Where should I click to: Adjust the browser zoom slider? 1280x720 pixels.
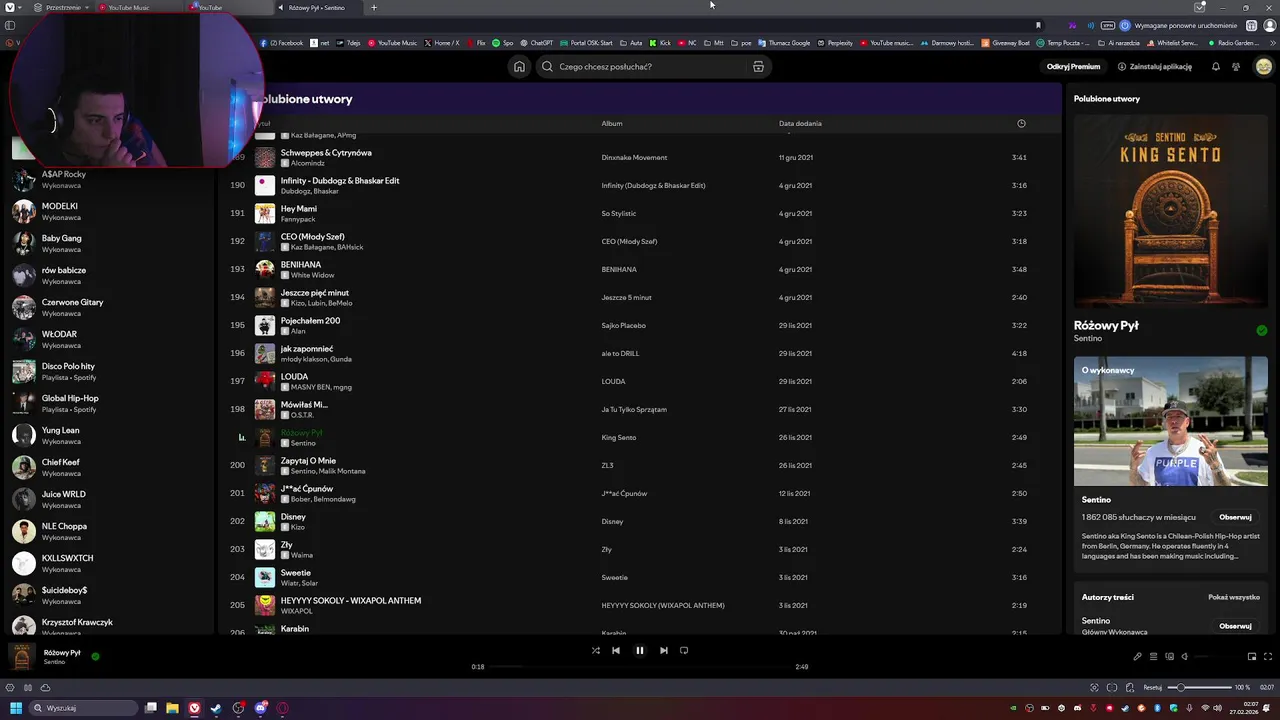coord(1200,688)
